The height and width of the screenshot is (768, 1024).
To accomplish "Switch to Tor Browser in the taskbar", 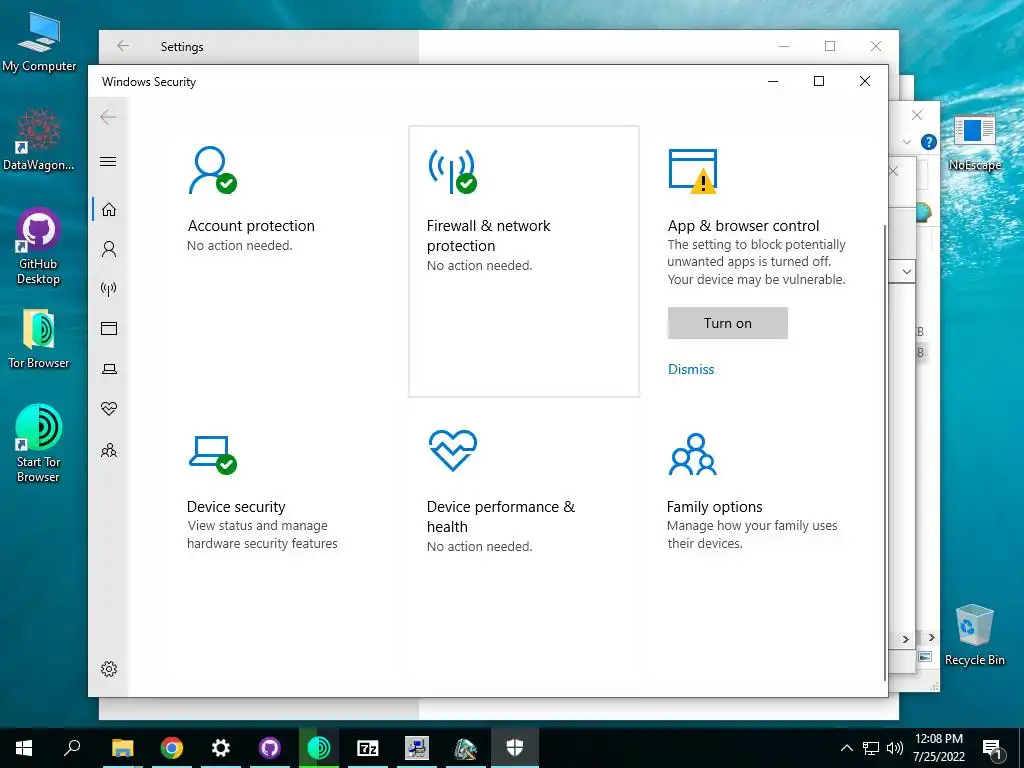I will click(x=319, y=748).
